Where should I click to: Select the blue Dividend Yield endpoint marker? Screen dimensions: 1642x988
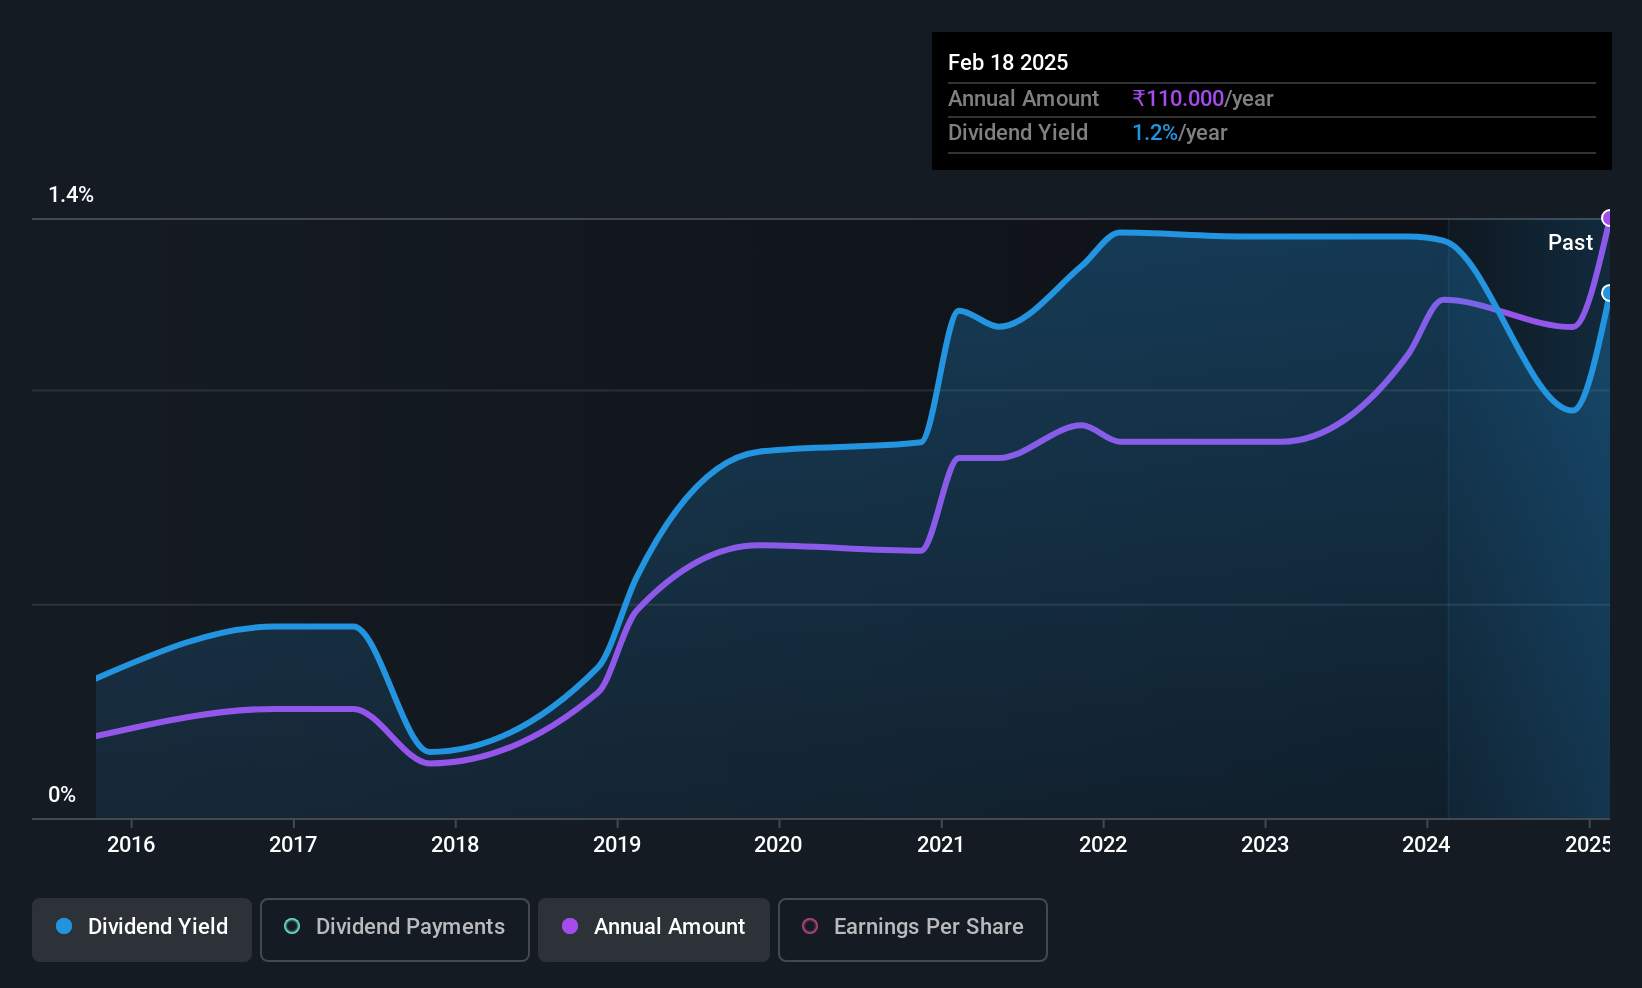(1608, 293)
